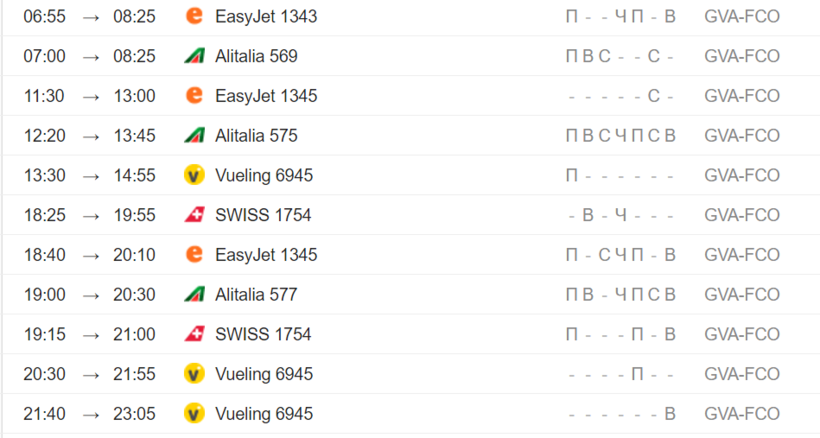Image resolution: width=820 pixels, height=438 pixels.
Task: Click the EasyJet icon on the 11:30 flight
Action: point(195,96)
